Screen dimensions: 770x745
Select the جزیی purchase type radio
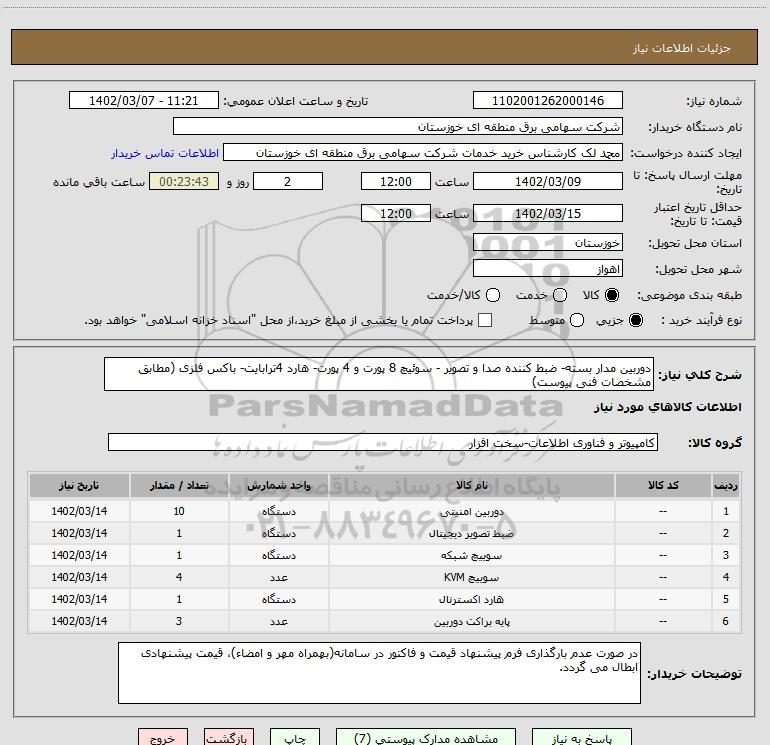(x=638, y=320)
